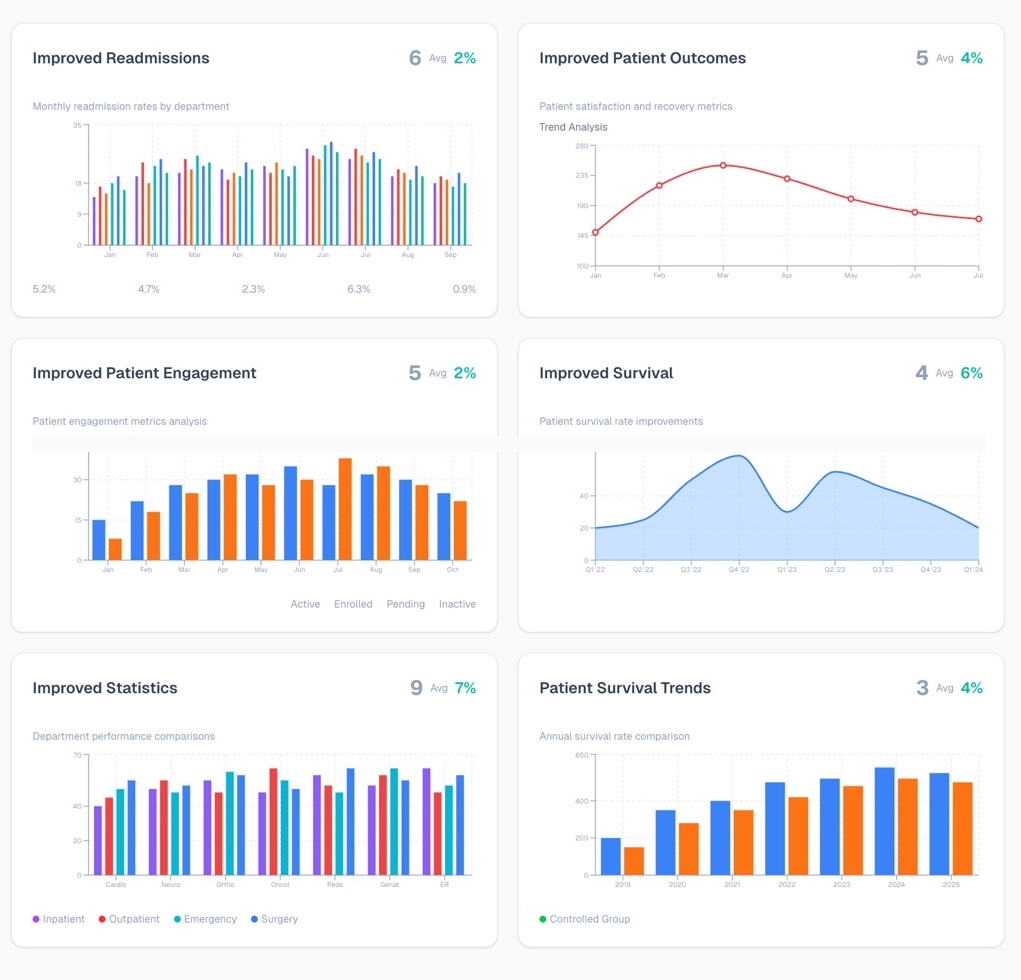Image resolution: width=1021 pixels, height=980 pixels.
Task: Click the red Outpatient legend dot
Action: [x=102, y=919]
